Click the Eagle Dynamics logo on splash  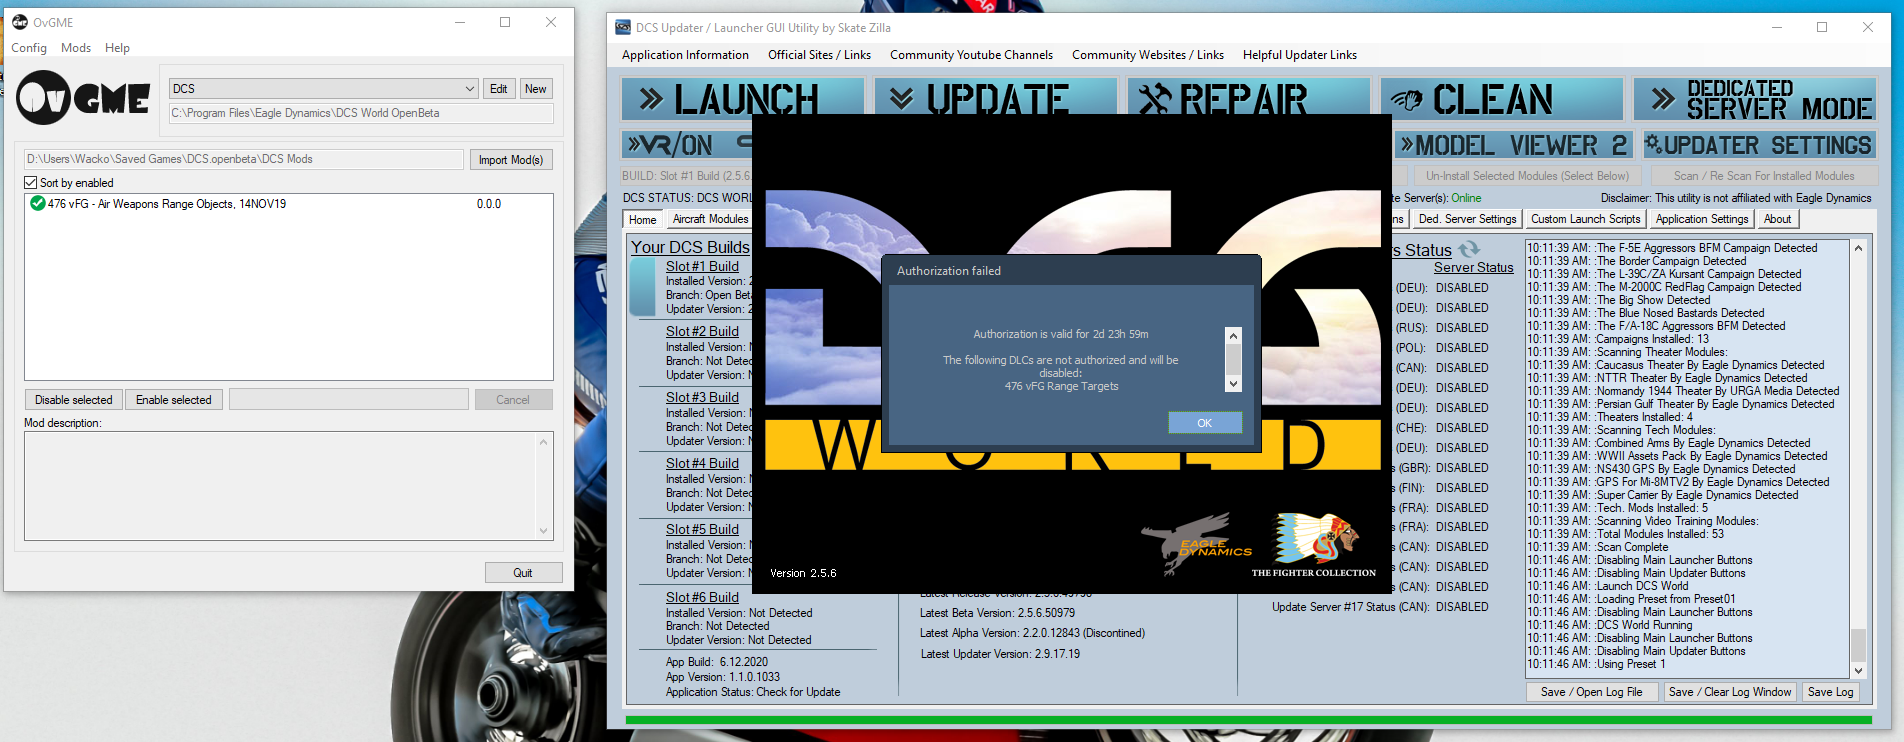(x=1197, y=544)
